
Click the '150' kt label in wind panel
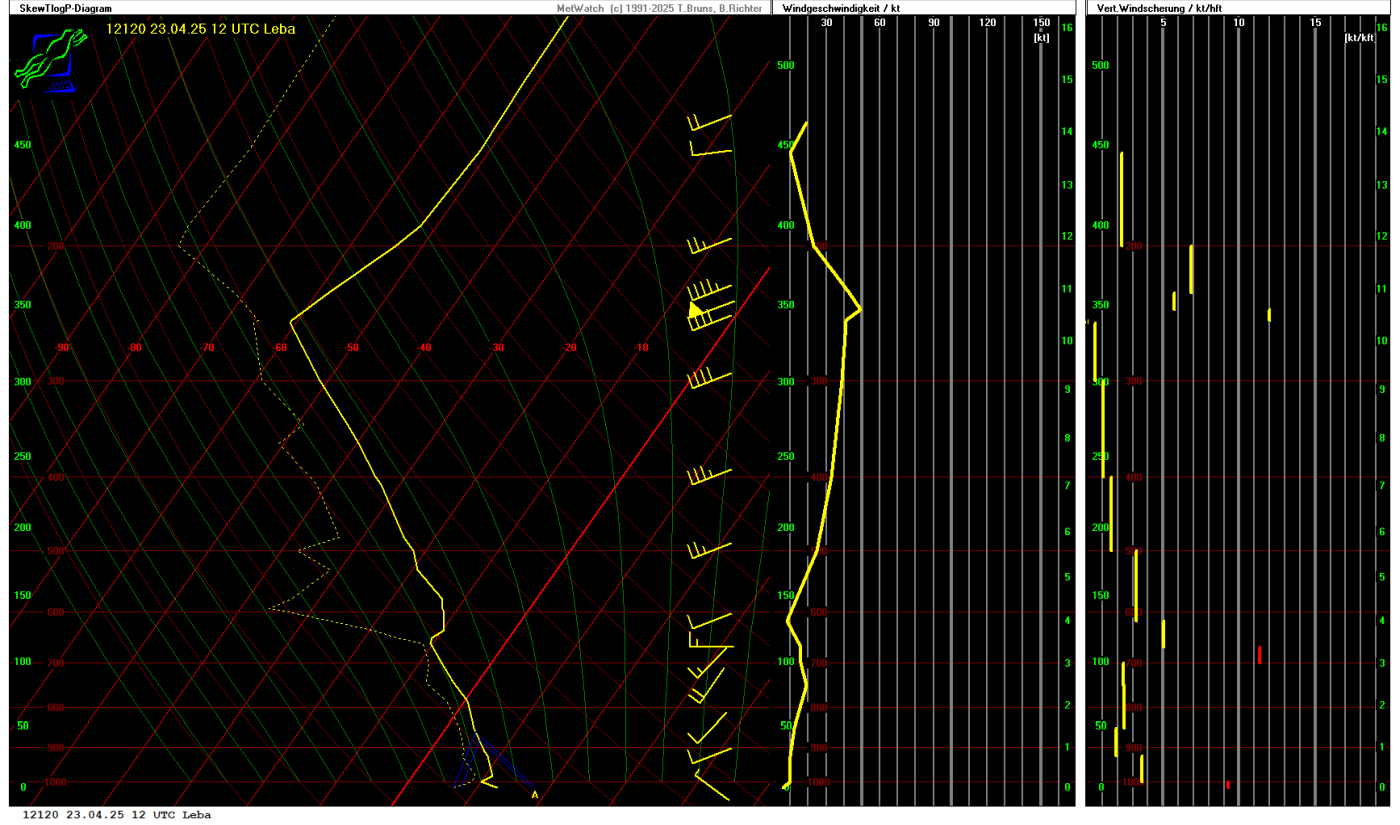[1041, 23]
